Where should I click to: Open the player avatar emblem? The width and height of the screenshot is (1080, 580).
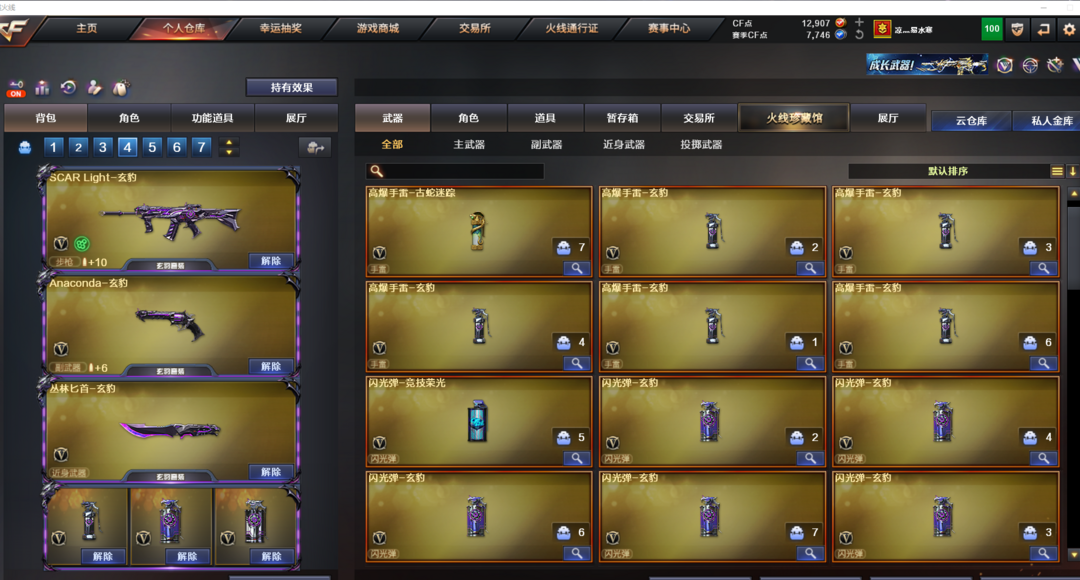click(x=882, y=29)
